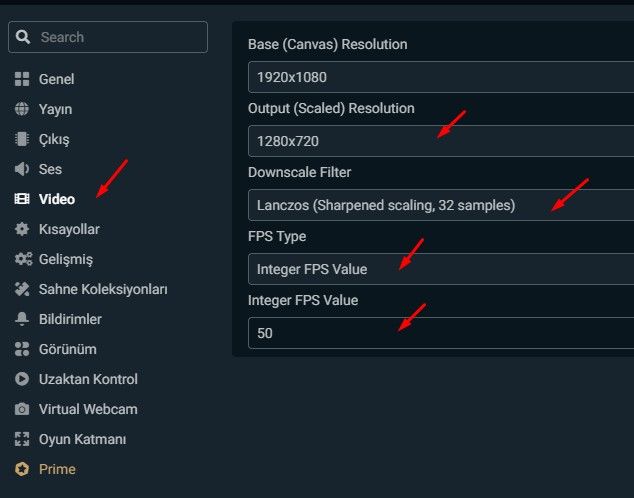Click the Gelişmiş gears icon
This screenshot has width=634, height=498.
[22, 259]
